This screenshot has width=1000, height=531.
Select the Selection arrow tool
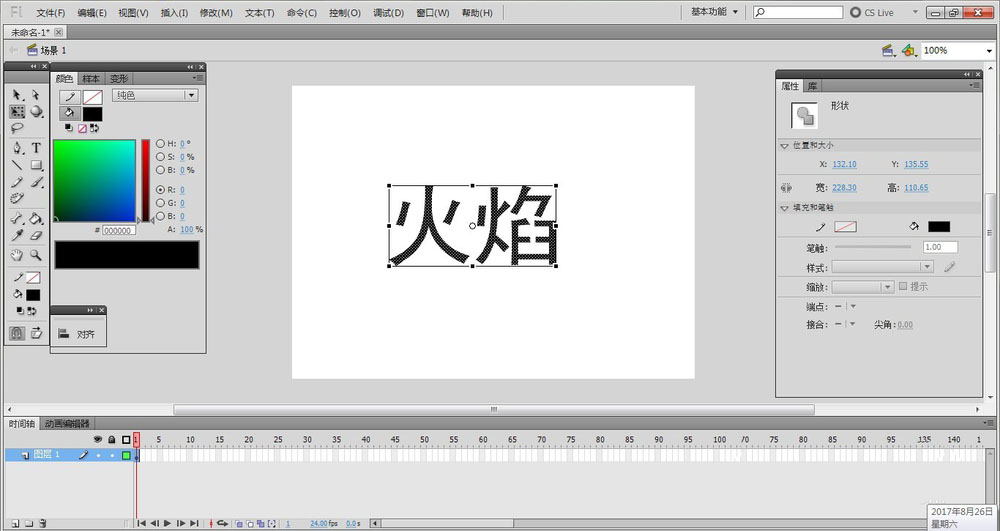click(x=17, y=95)
